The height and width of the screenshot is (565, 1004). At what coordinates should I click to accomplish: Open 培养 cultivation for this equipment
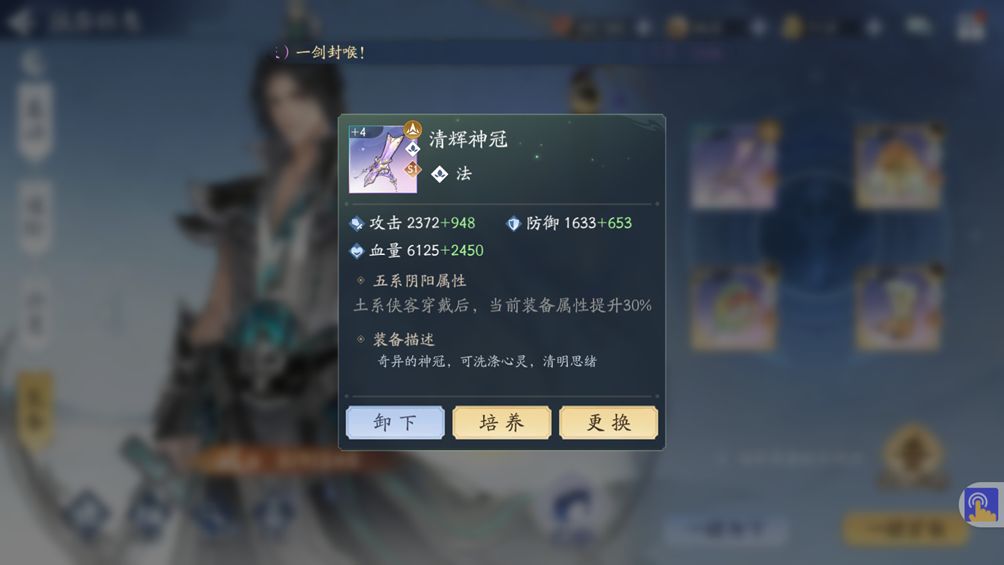502,422
